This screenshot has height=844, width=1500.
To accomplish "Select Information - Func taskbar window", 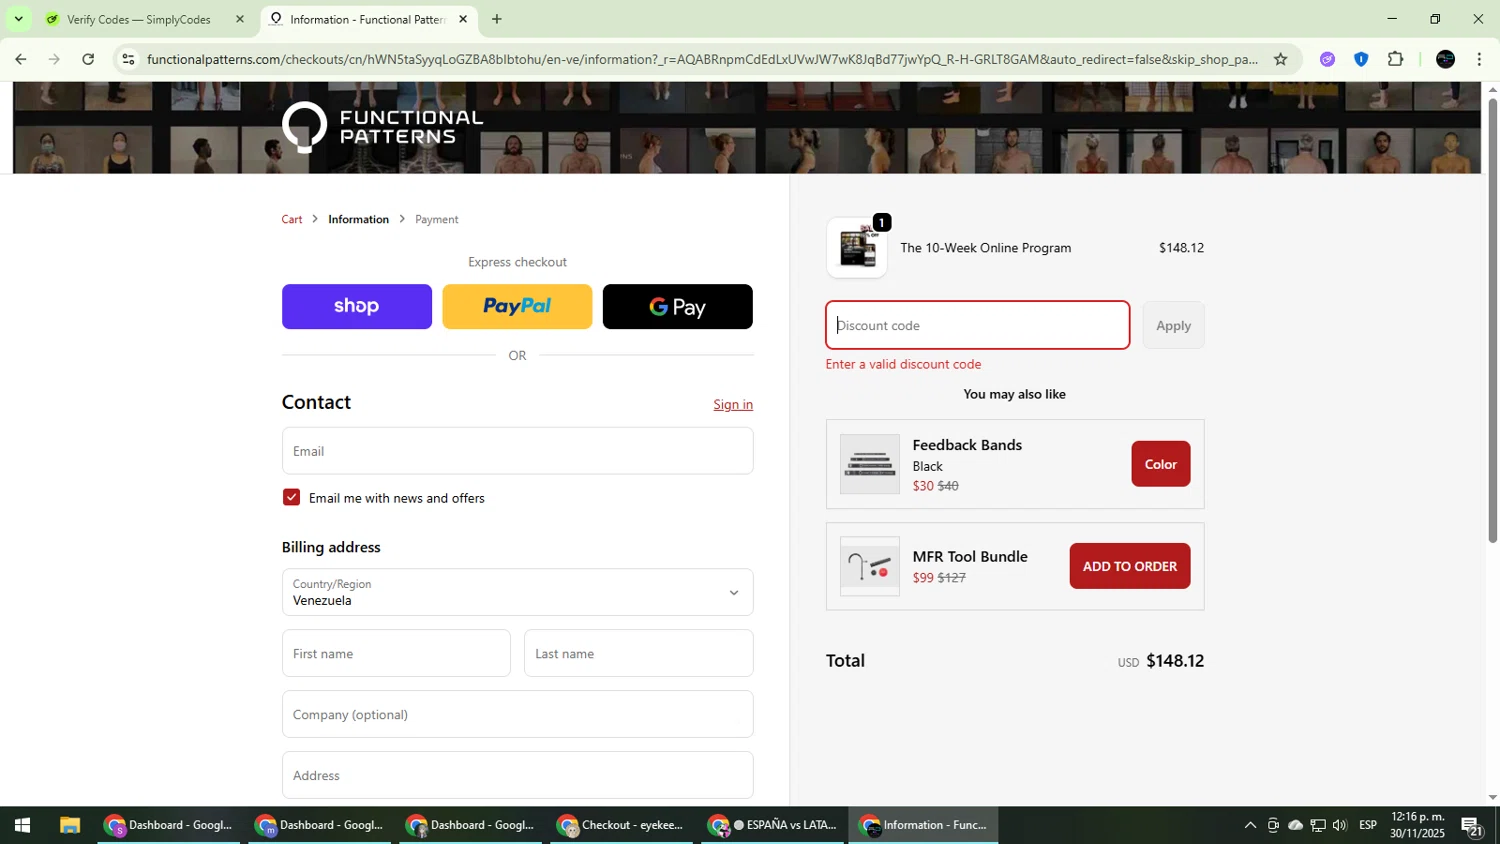I will click(924, 825).
